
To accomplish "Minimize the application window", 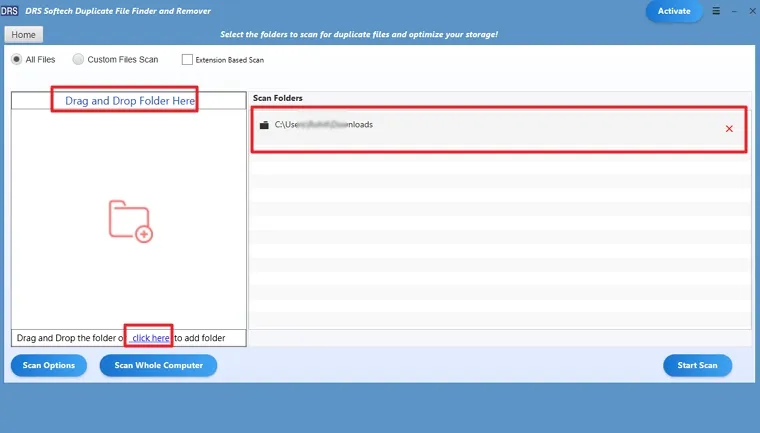I will pos(735,11).
